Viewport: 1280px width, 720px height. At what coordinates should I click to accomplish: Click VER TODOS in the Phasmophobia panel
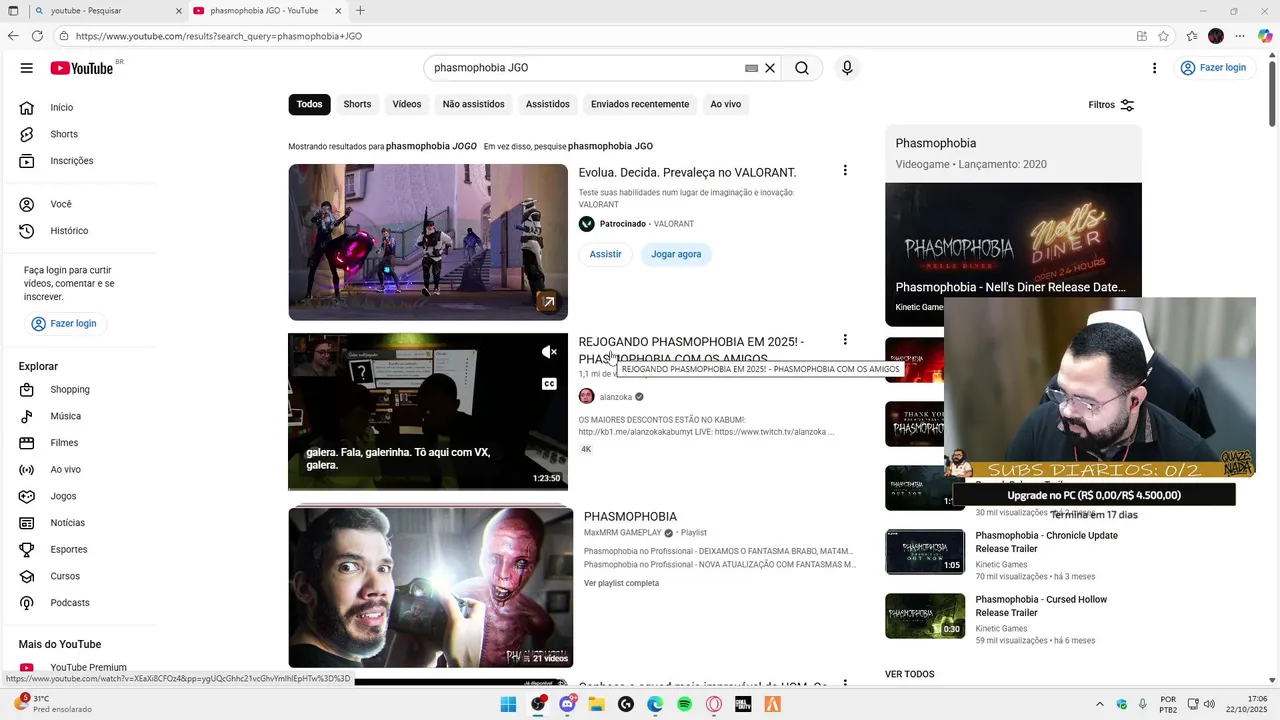pos(910,674)
